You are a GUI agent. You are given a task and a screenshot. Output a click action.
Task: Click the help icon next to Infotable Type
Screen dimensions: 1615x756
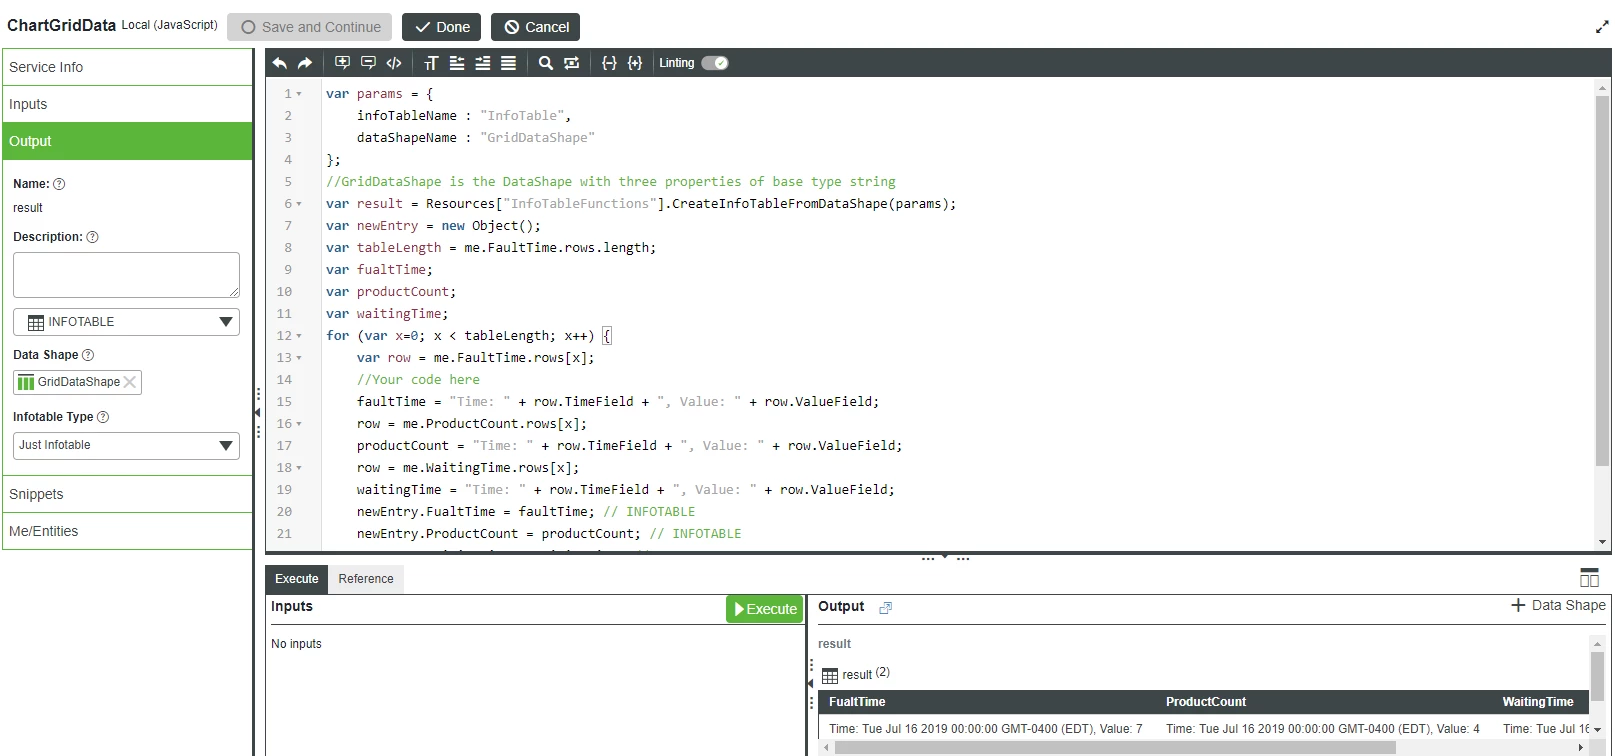point(103,417)
